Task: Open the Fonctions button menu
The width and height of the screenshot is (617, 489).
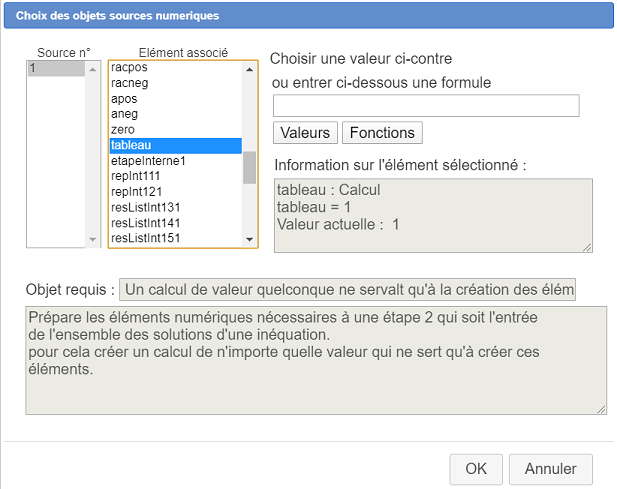Action: tap(382, 133)
